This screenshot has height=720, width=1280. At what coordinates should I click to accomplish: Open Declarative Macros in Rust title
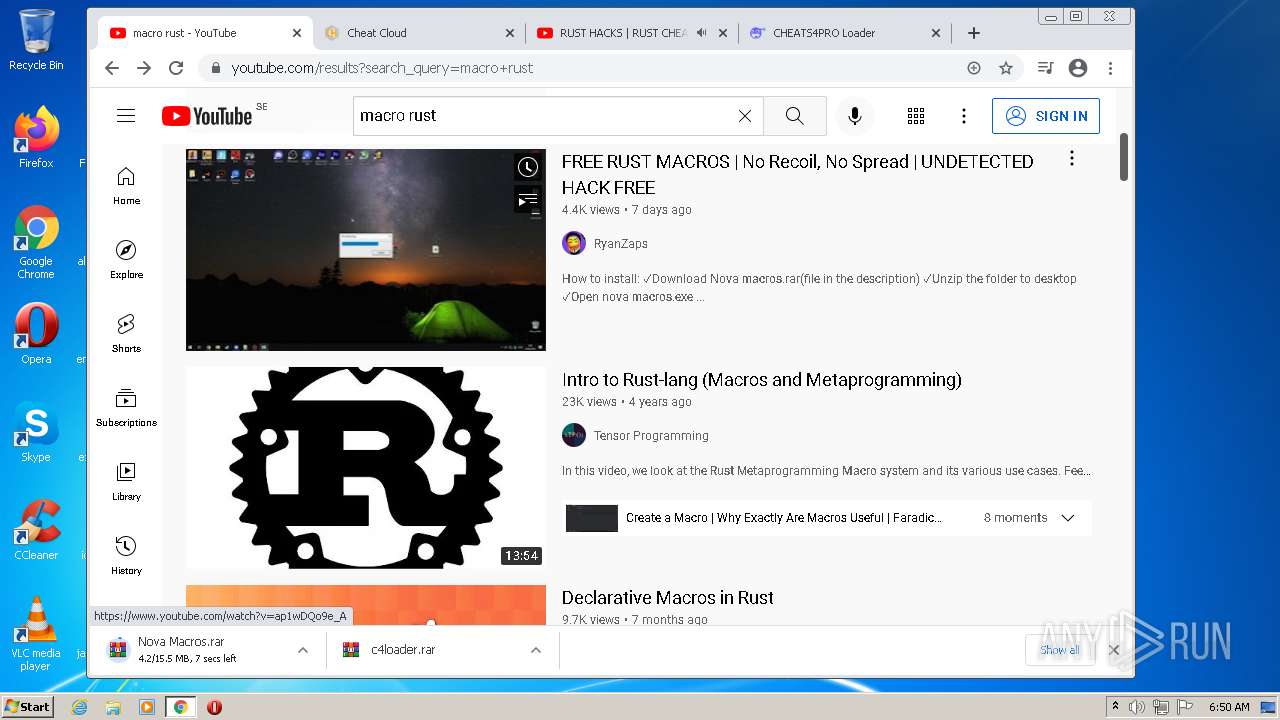(x=668, y=598)
